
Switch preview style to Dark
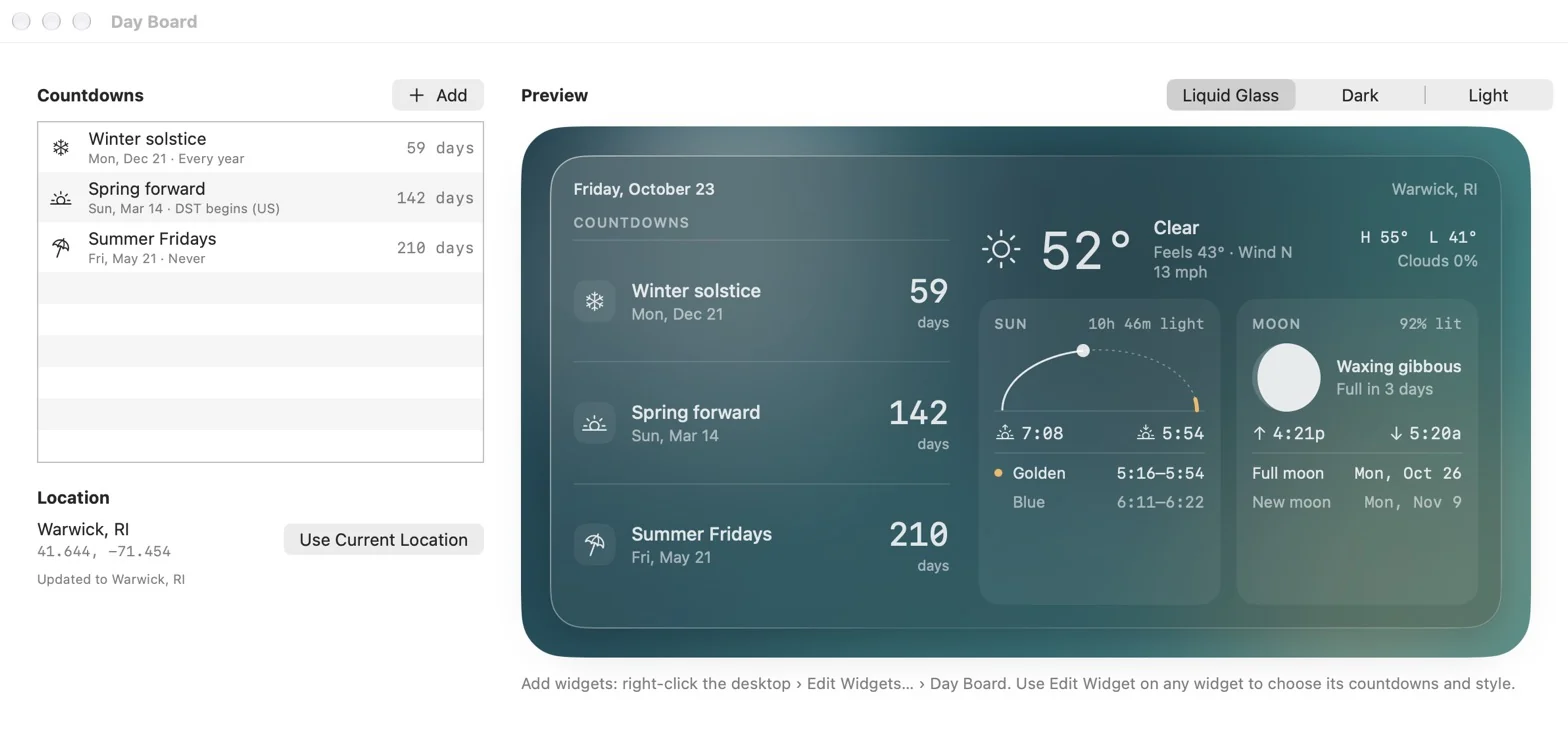tap(1360, 95)
